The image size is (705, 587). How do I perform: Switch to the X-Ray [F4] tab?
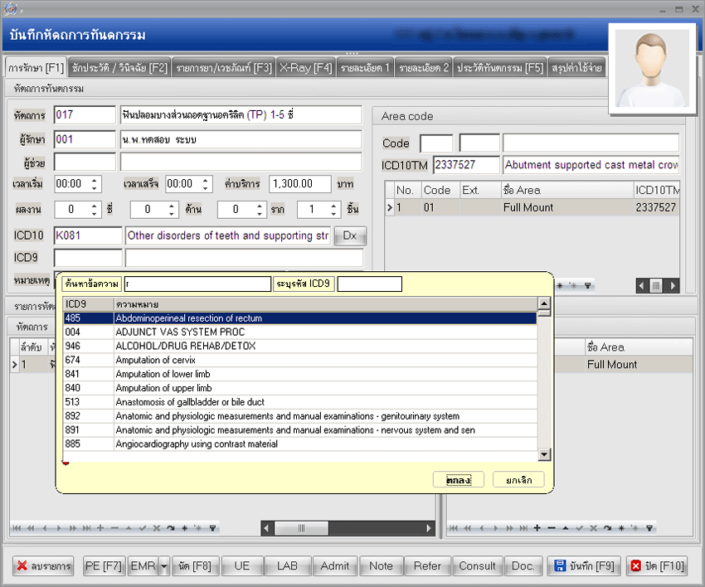[x=305, y=68]
